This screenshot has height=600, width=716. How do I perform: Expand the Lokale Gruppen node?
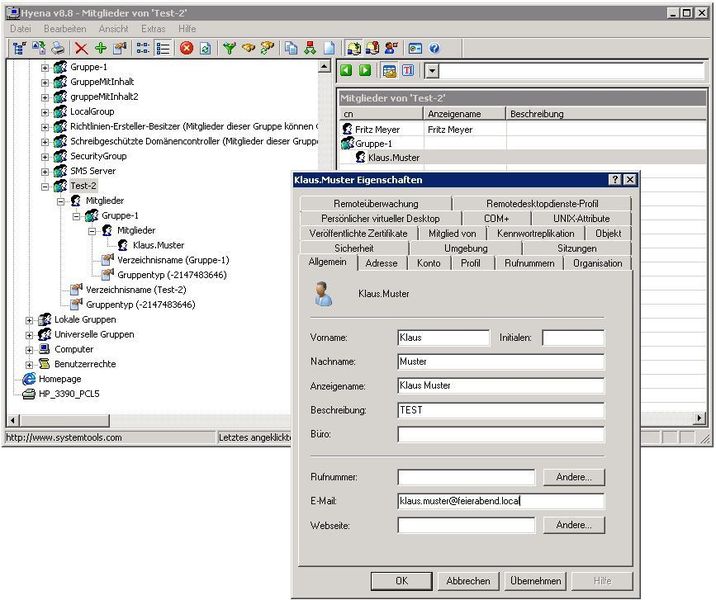pyautogui.click(x=29, y=321)
